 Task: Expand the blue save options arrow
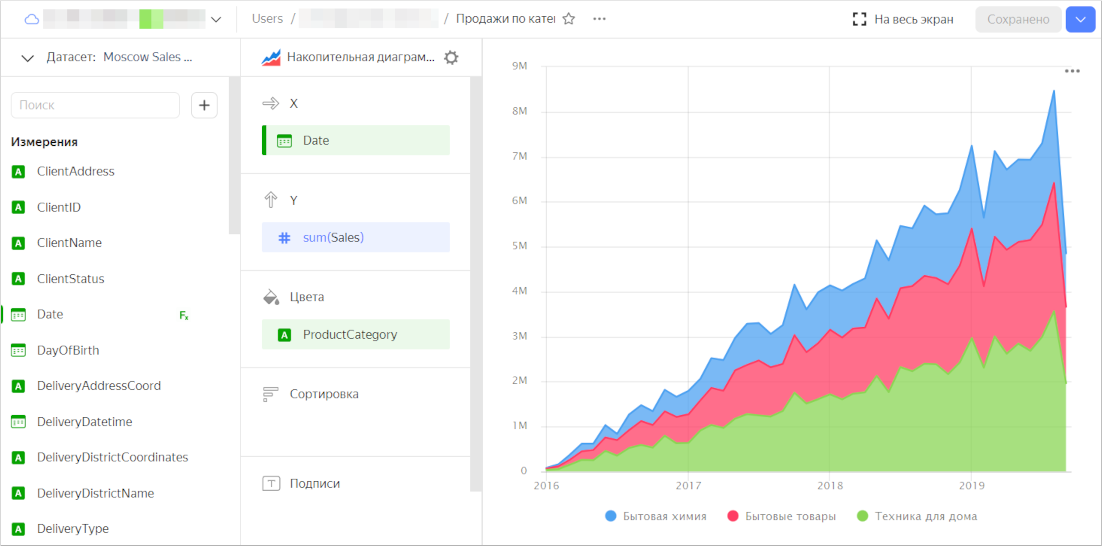1080,19
